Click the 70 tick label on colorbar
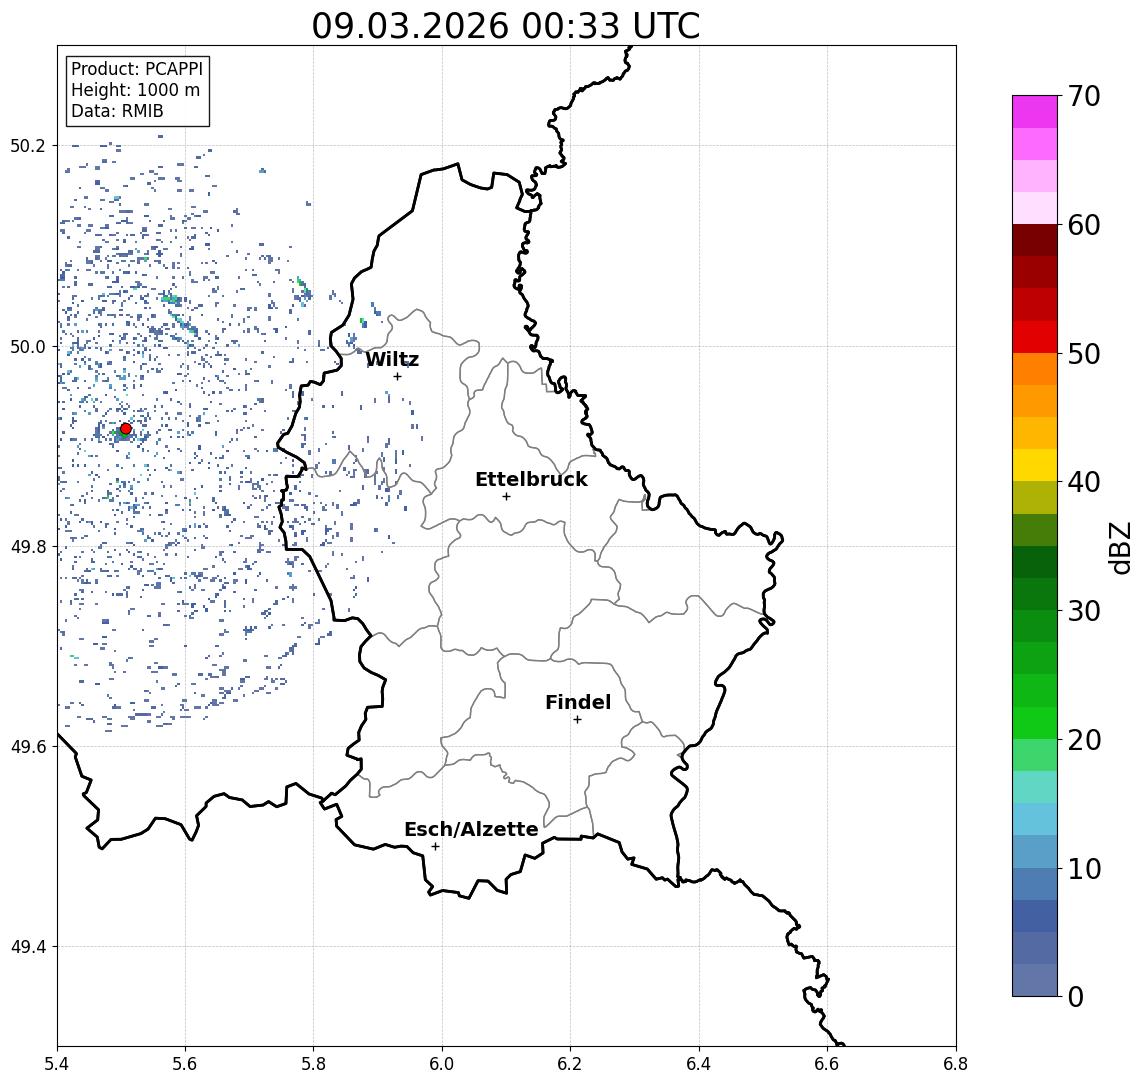The image size is (1145, 1084). click(1084, 96)
